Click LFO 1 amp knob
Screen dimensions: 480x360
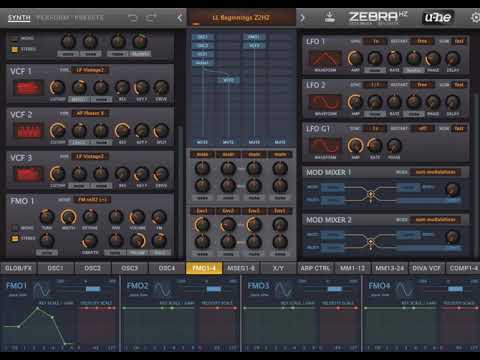point(355,58)
